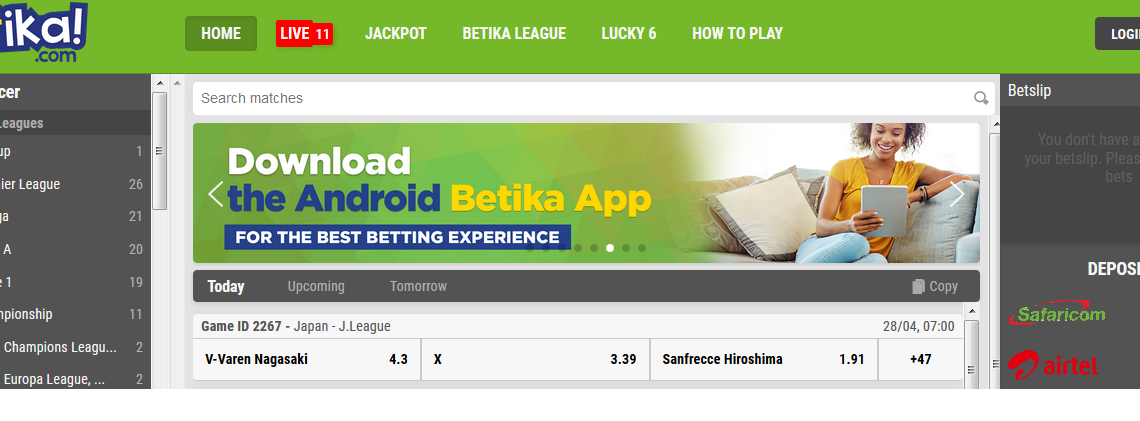Image resolution: width=1140 pixels, height=421 pixels.
Task: Select the last carousel indicator dot
Action: click(x=642, y=248)
